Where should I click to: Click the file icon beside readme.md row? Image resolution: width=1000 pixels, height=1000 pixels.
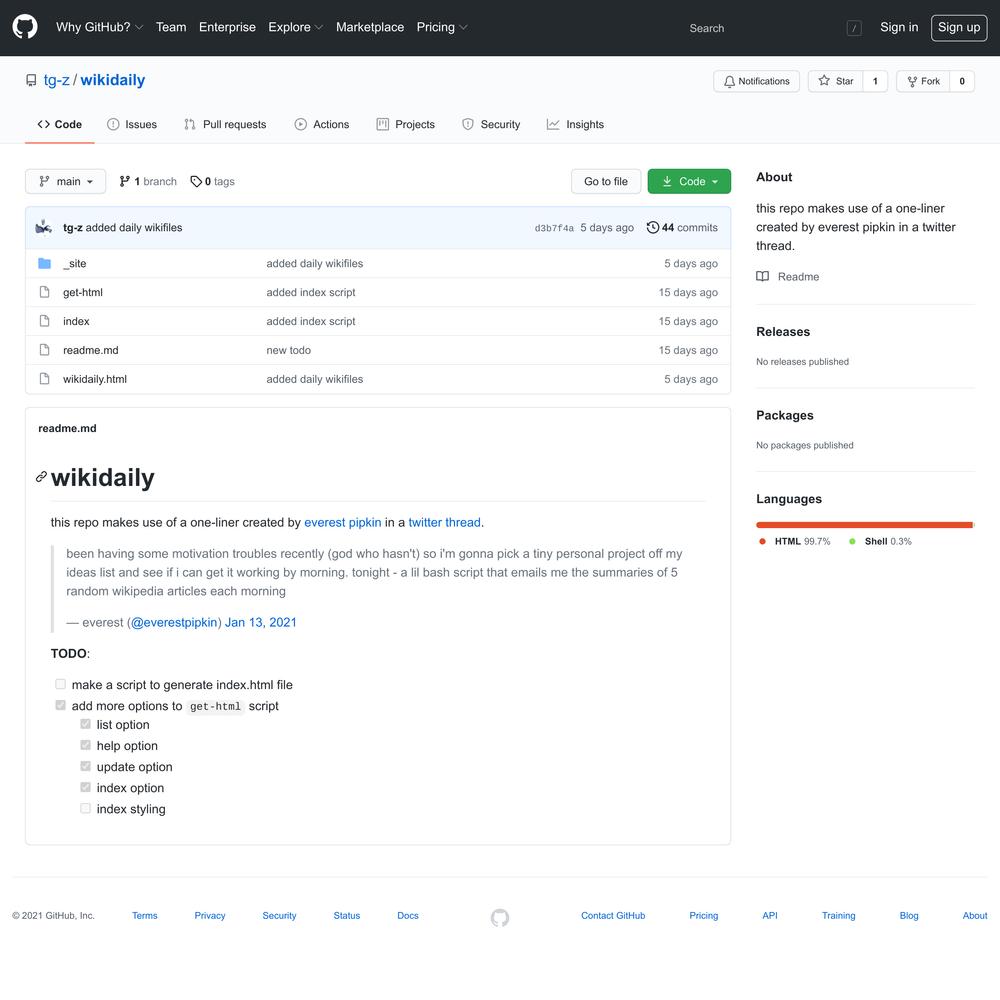pos(45,349)
